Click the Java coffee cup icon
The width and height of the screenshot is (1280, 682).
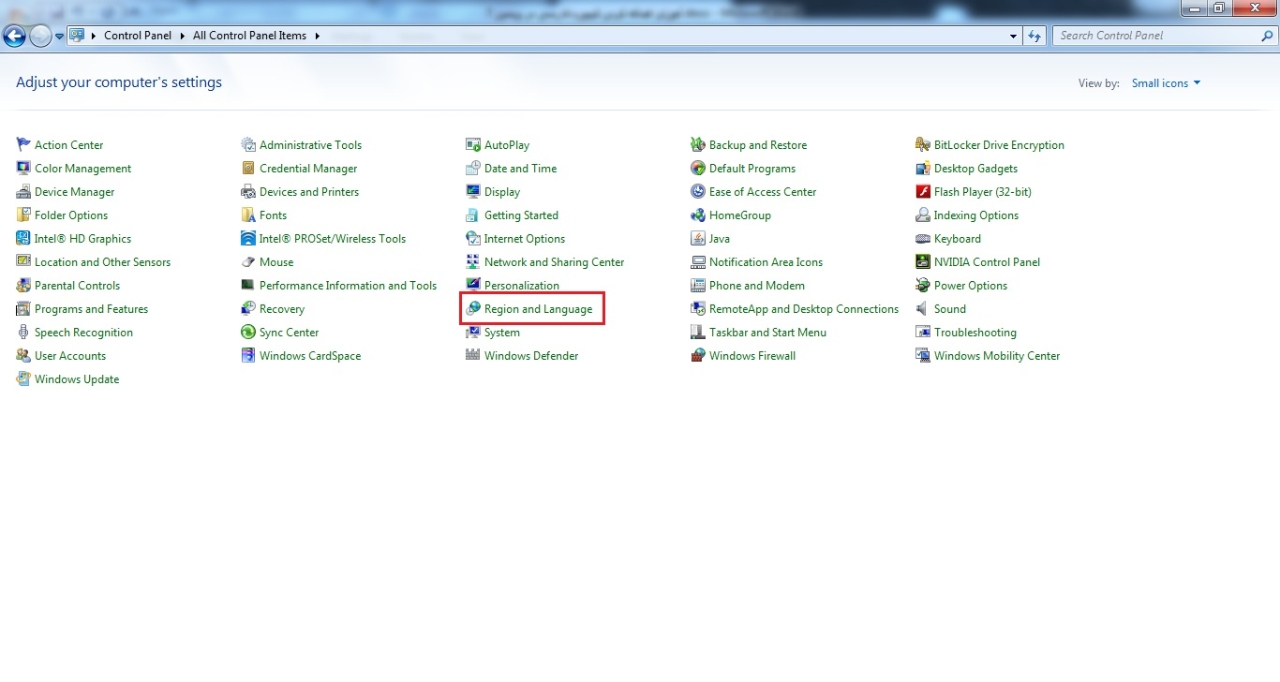[698, 238]
